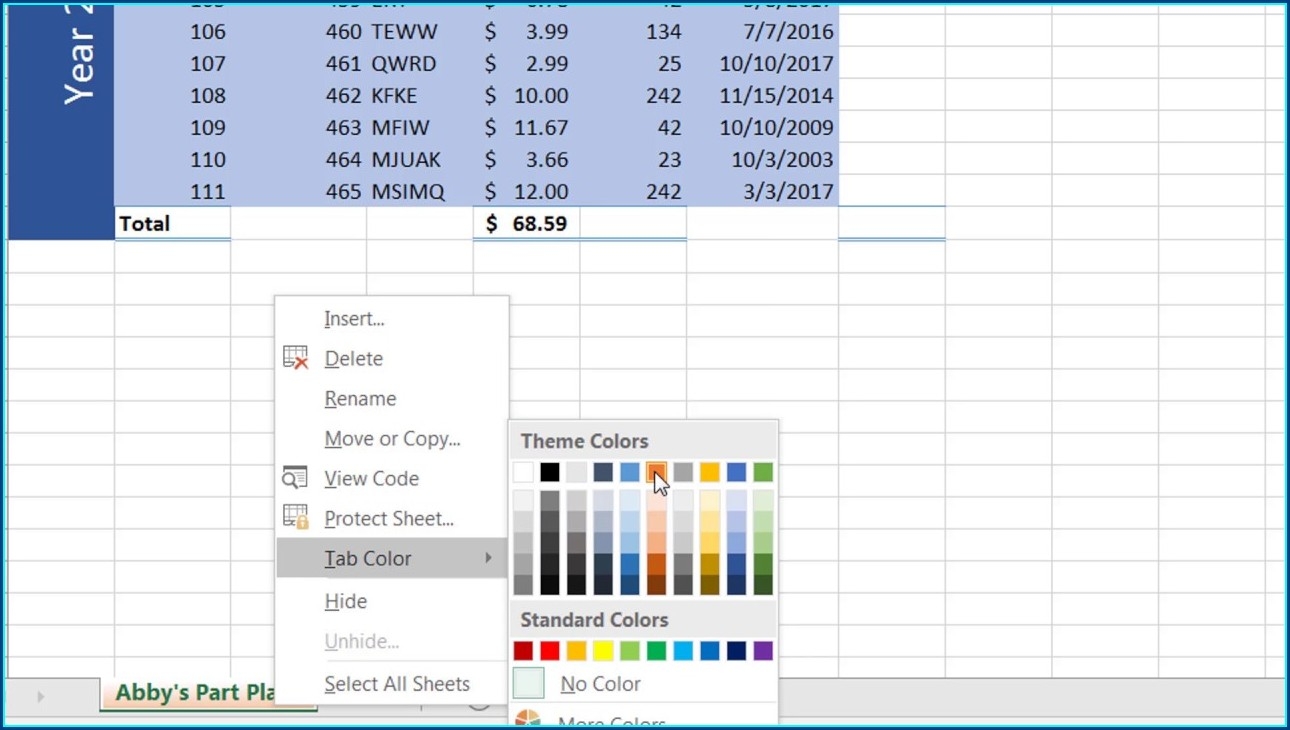The image size is (1290, 730).
Task: Click the Protect Sheet padlock icon
Action: tap(295, 517)
